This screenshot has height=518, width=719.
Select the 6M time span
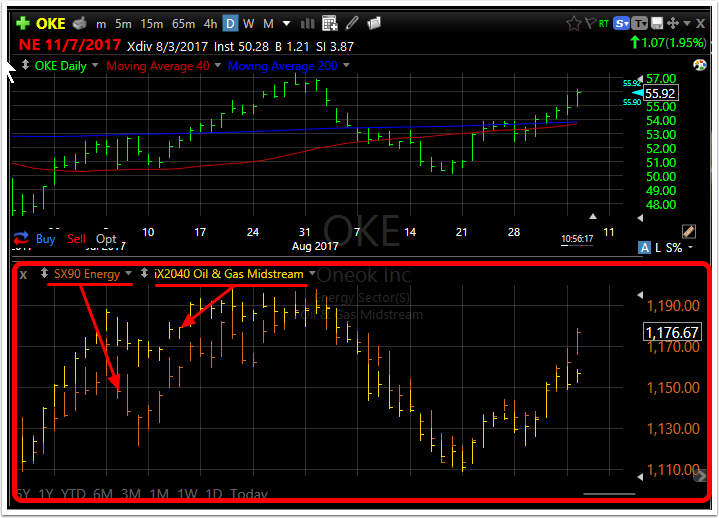tap(103, 494)
